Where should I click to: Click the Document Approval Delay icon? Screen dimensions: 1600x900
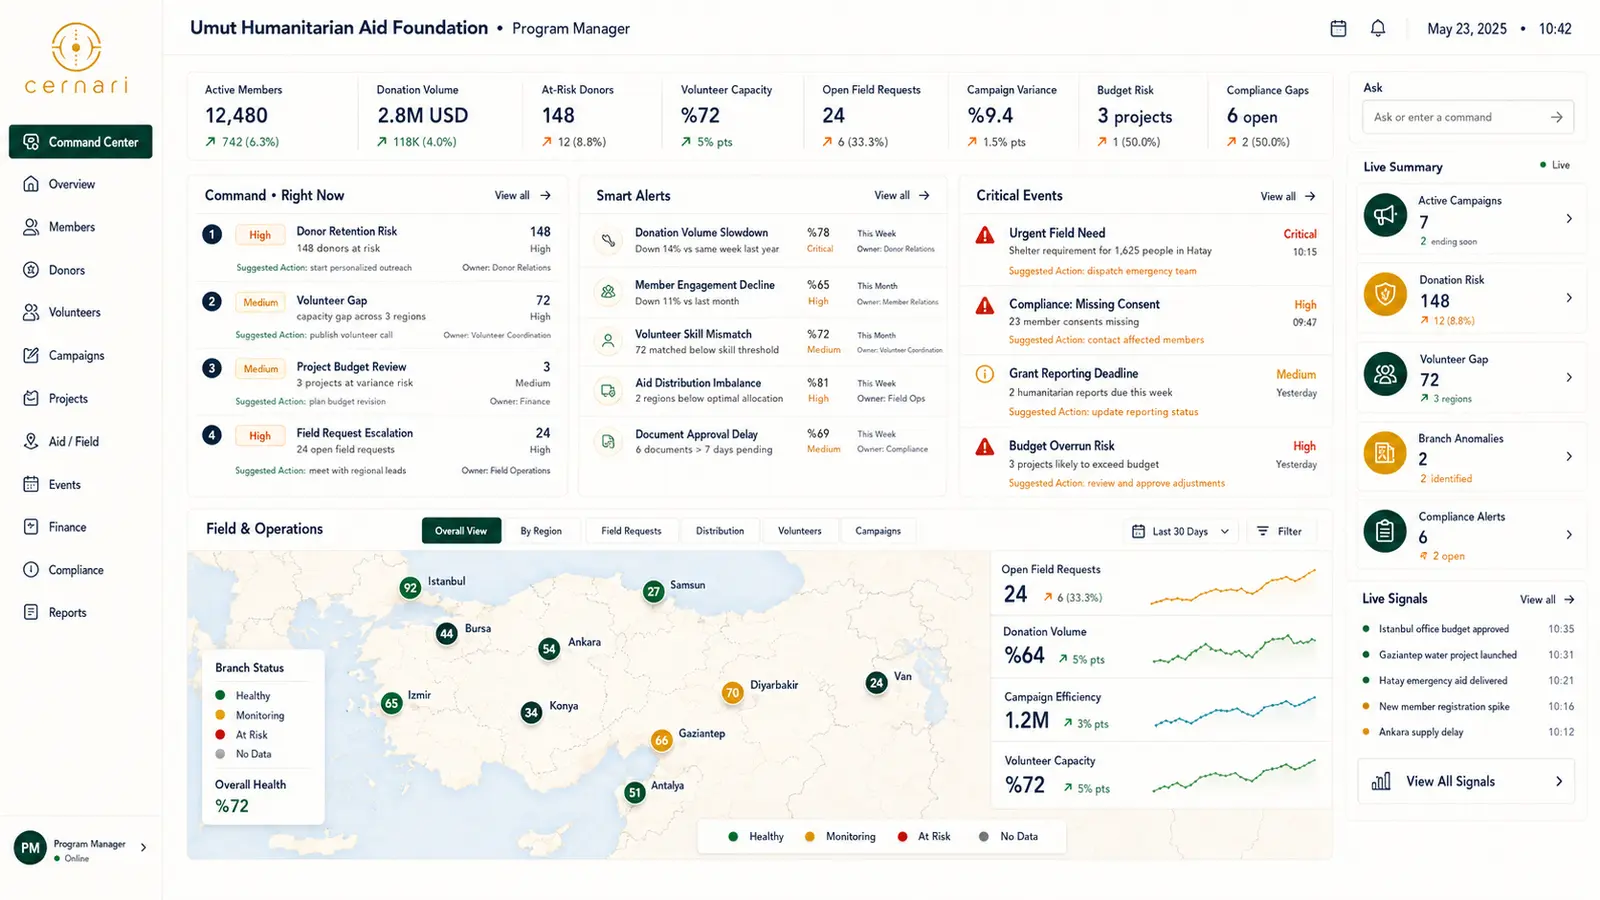point(607,441)
